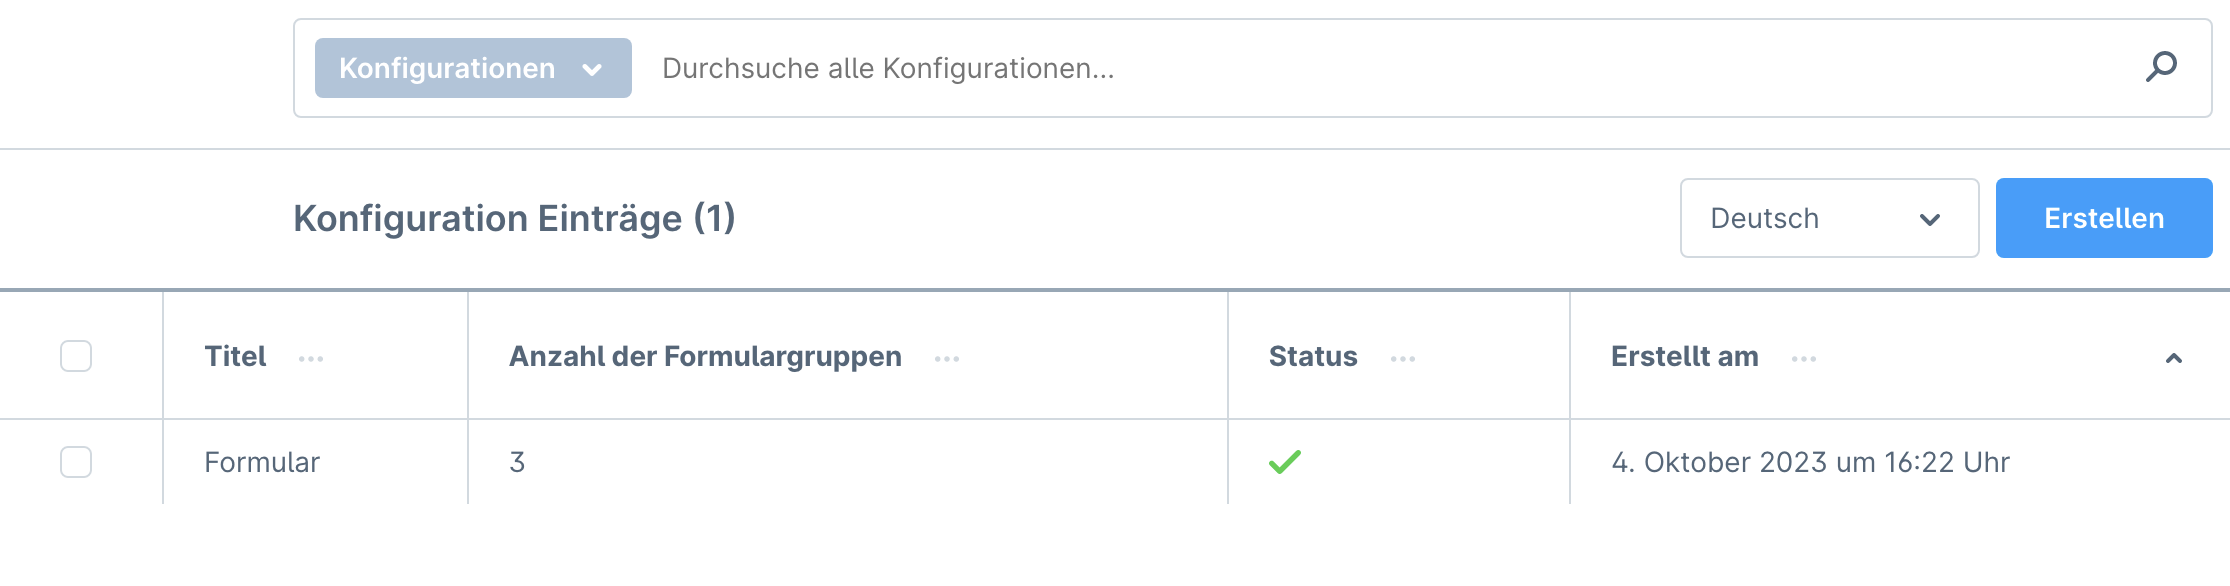
Task: Open the Formular entry
Action: click(262, 462)
